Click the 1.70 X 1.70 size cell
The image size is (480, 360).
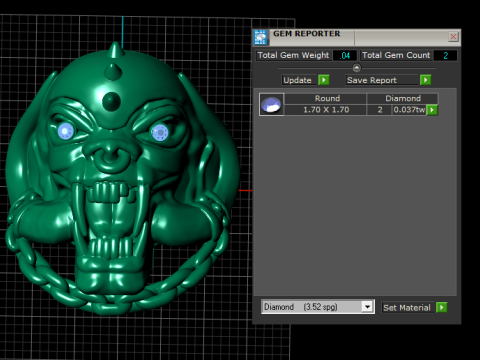point(326,110)
